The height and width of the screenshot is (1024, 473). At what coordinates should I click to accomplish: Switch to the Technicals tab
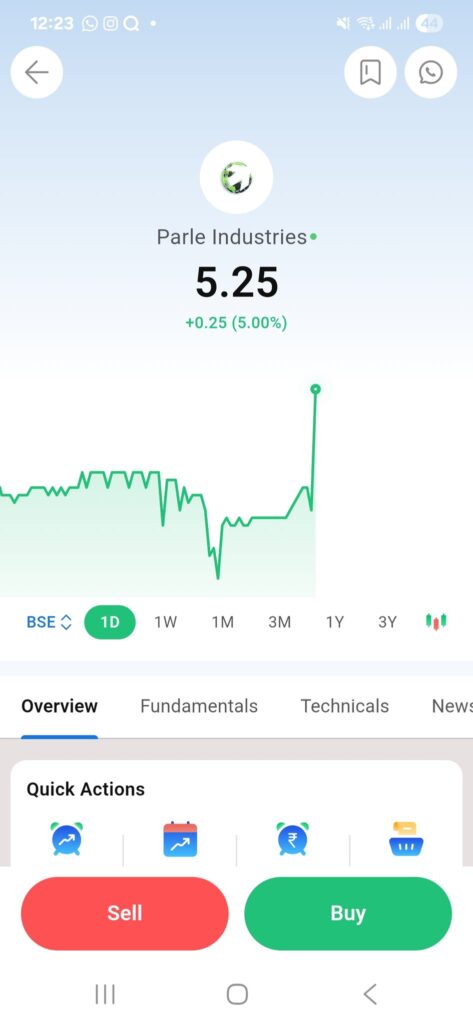345,706
